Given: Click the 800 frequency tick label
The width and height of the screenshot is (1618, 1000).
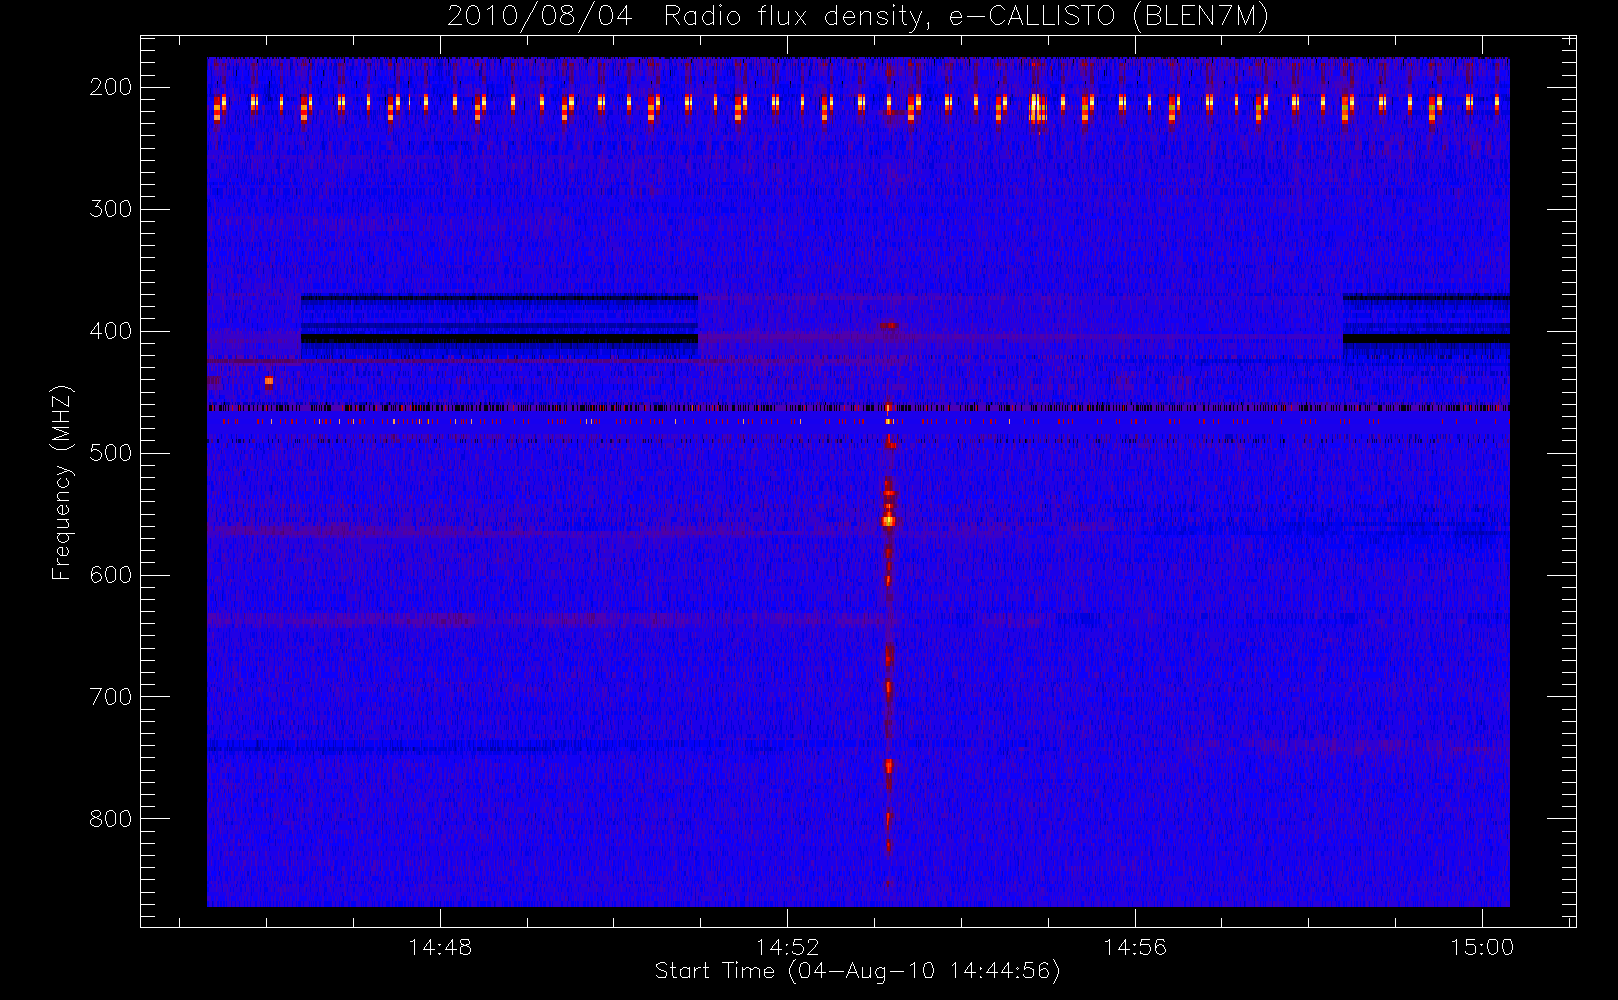Looking at the screenshot, I should 111,819.
